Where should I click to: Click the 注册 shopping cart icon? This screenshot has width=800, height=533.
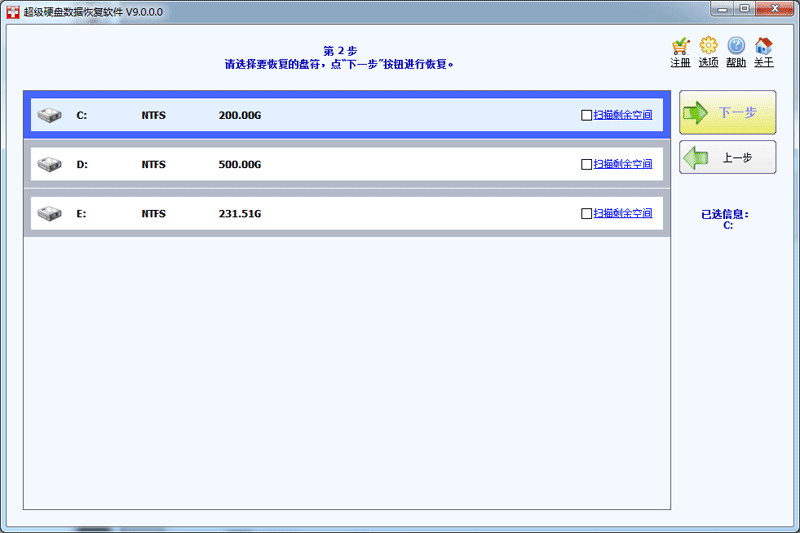tap(680, 46)
